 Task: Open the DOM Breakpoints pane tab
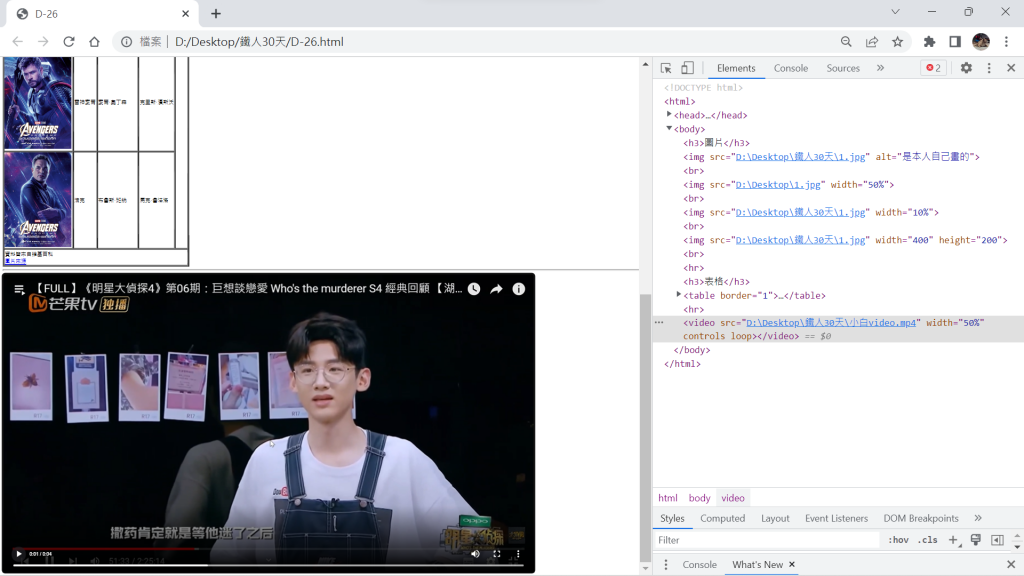tap(921, 518)
